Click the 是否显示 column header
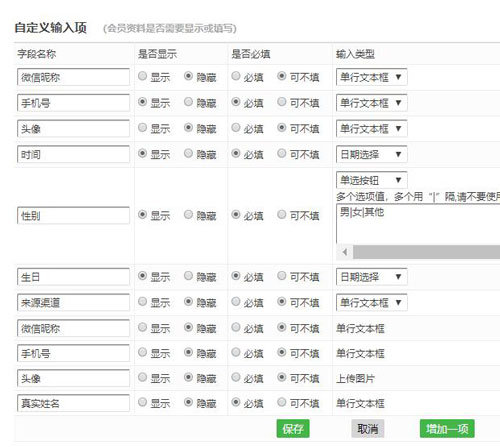This screenshot has width=500, height=447. [x=157, y=54]
